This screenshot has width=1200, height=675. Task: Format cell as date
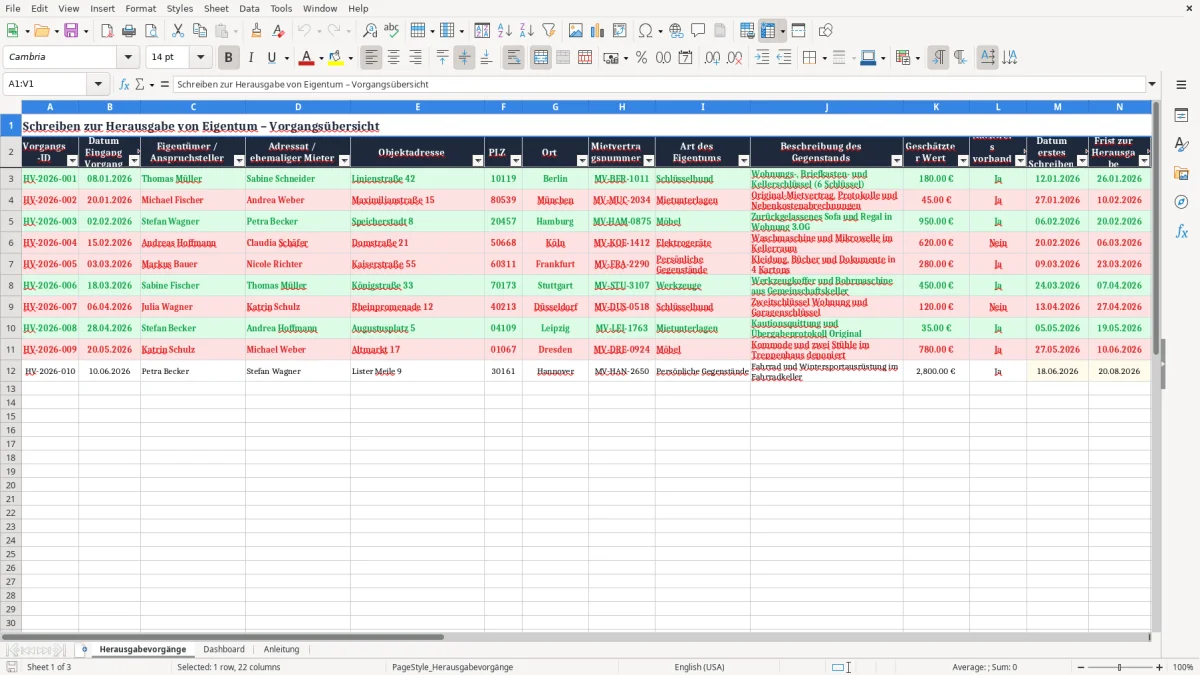(685, 58)
